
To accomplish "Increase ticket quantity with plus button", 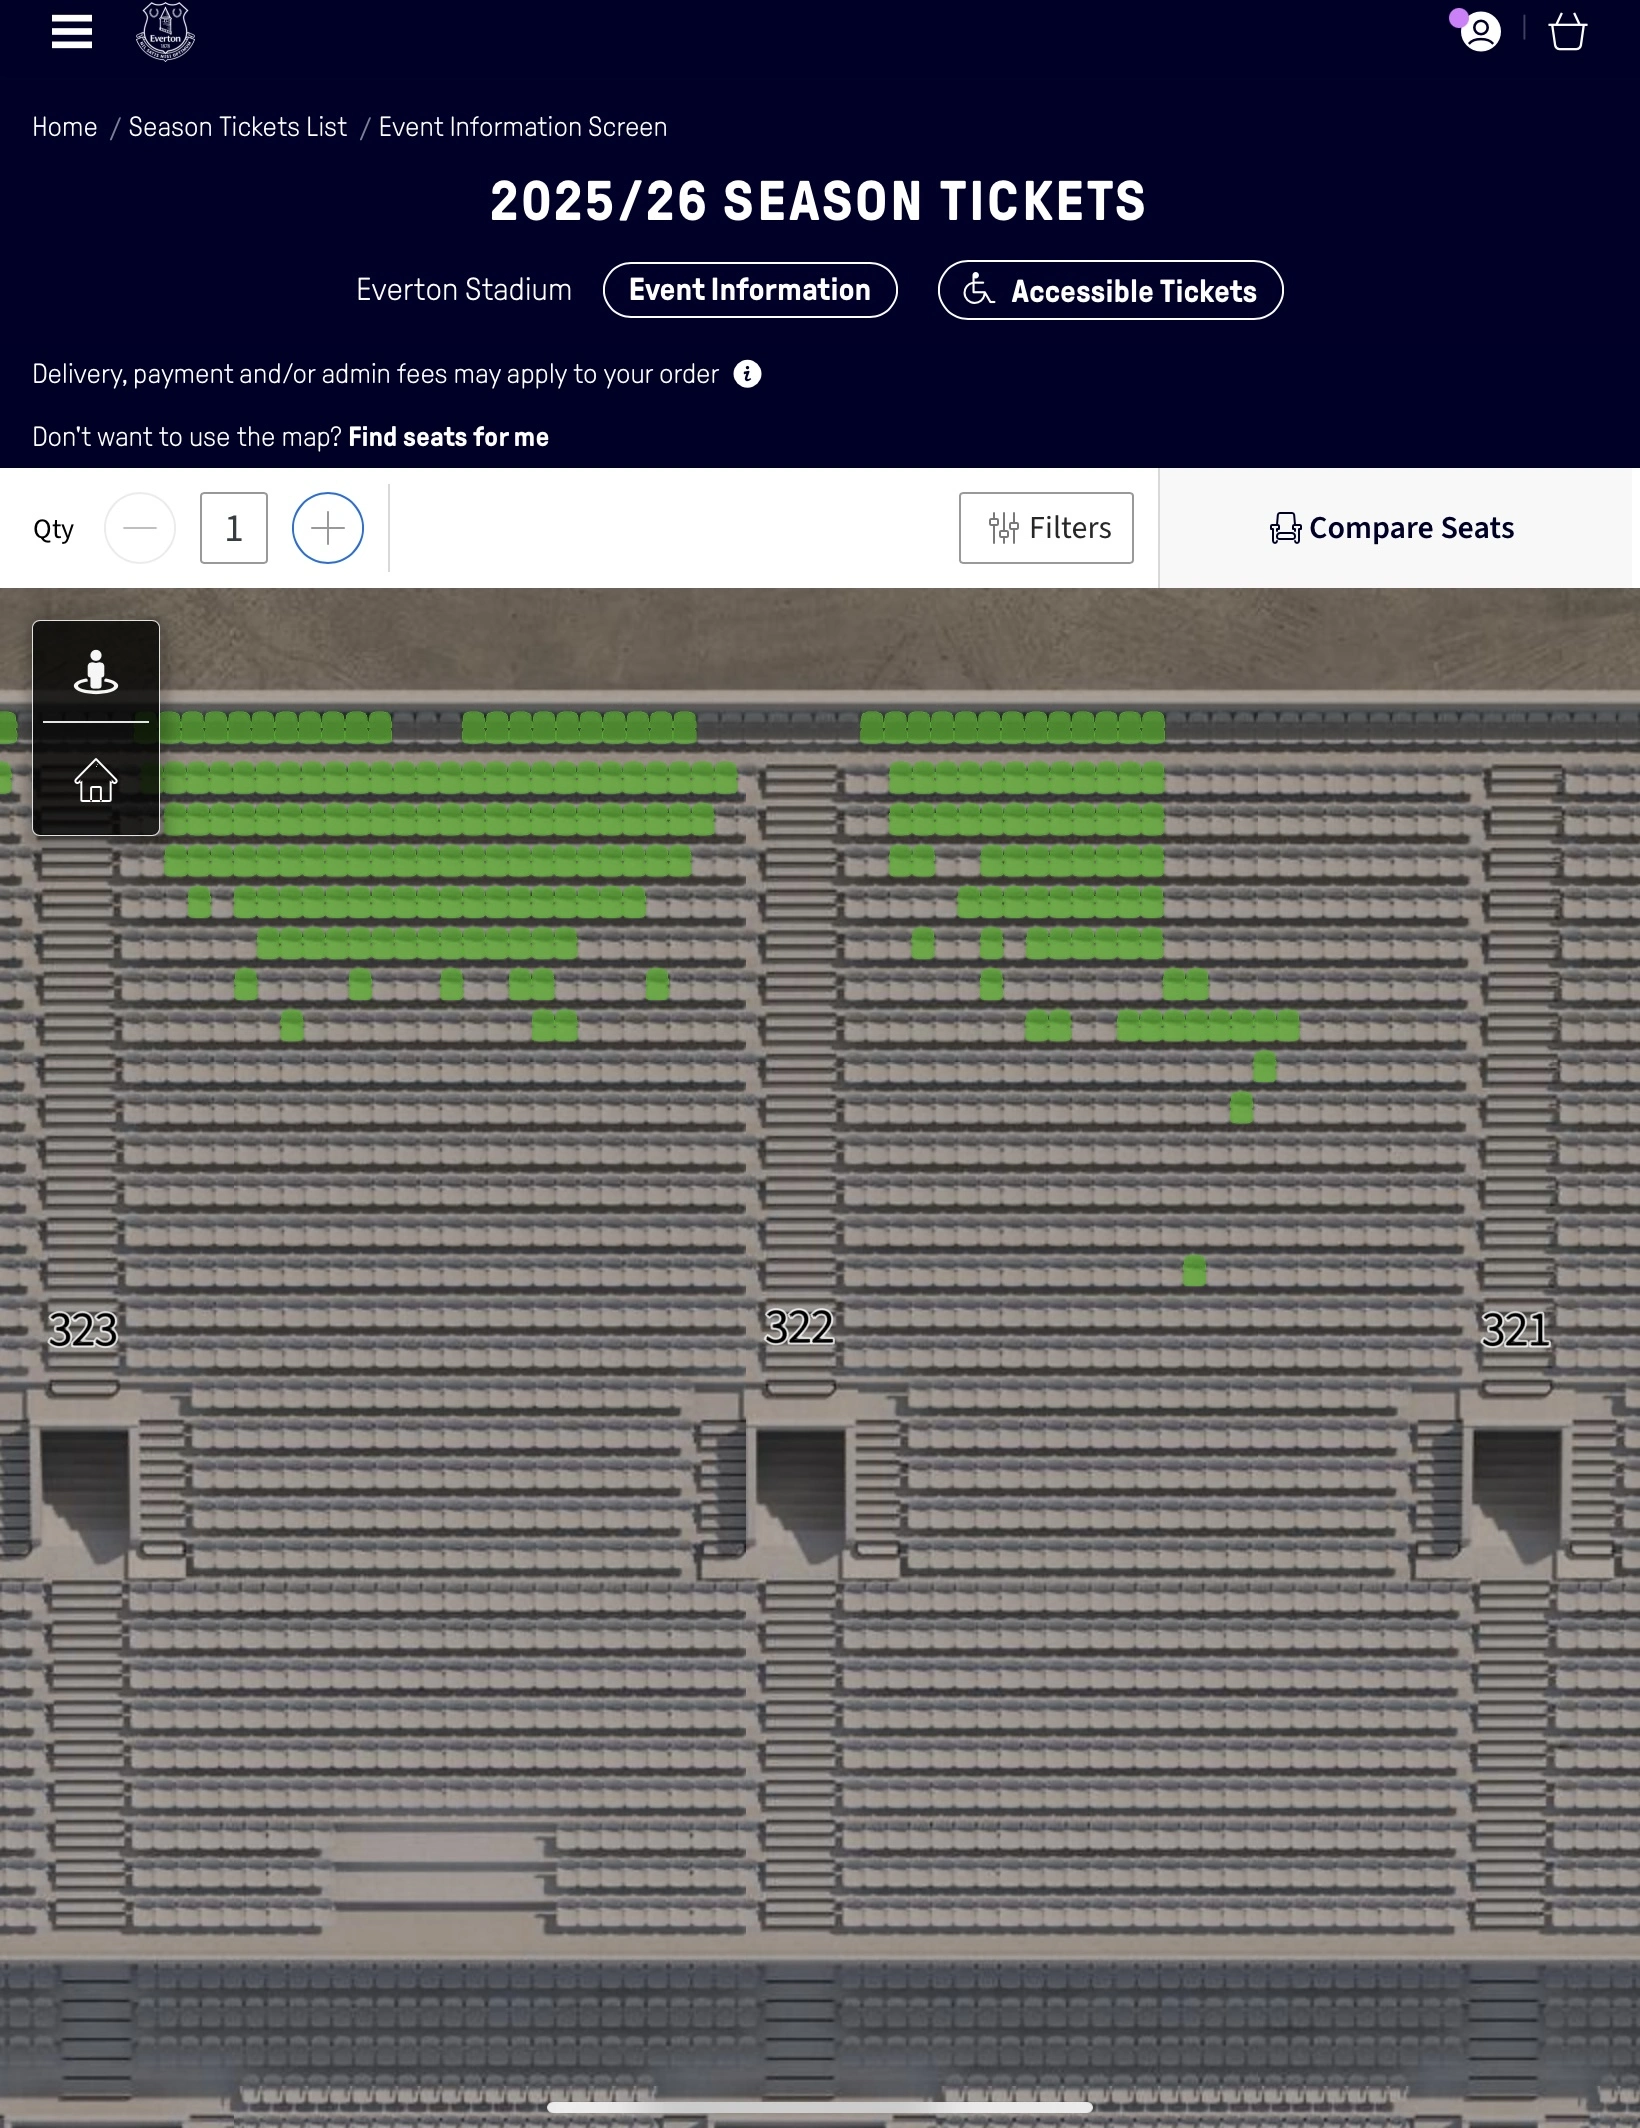I will pos(327,528).
